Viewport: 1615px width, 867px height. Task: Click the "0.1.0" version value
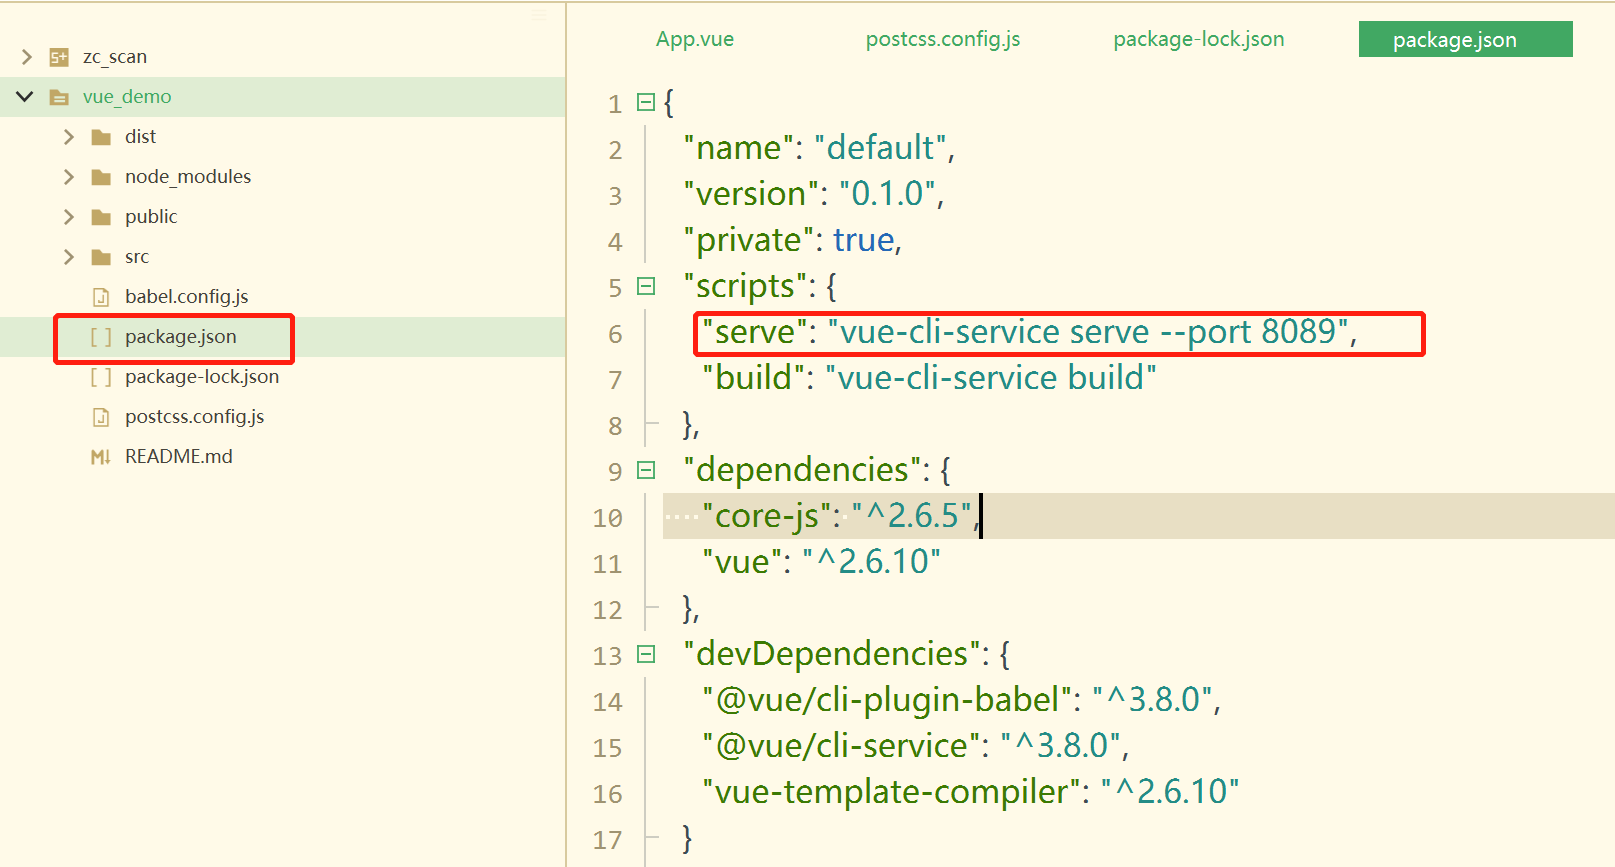tap(887, 194)
